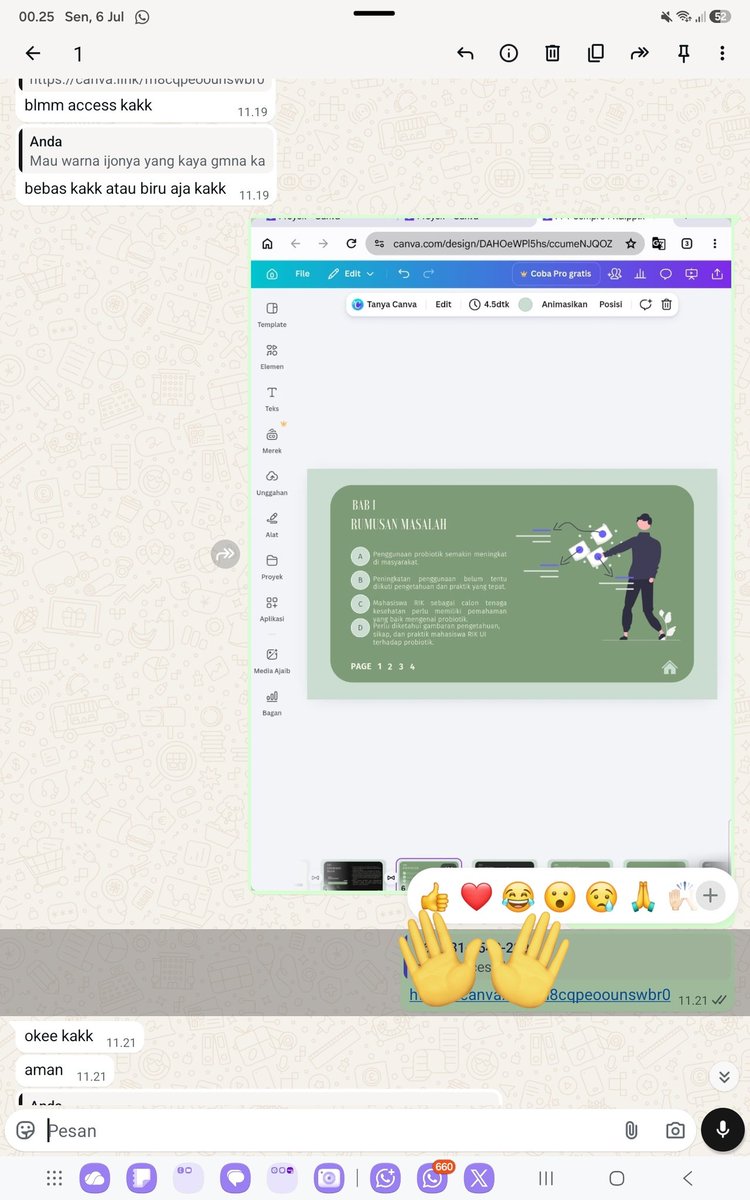Show recent apps with navigation button
The width and height of the screenshot is (750, 1200).
coord(546,1178)
